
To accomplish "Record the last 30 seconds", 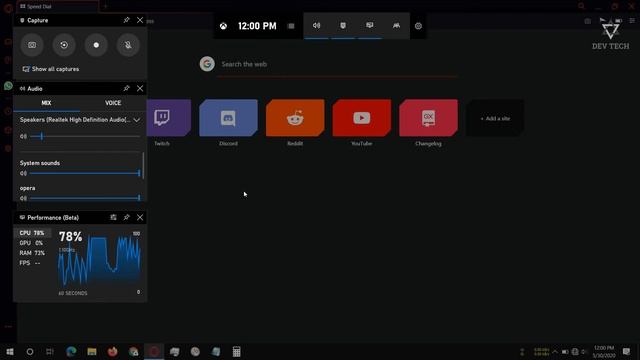I will tap(64, 45).
